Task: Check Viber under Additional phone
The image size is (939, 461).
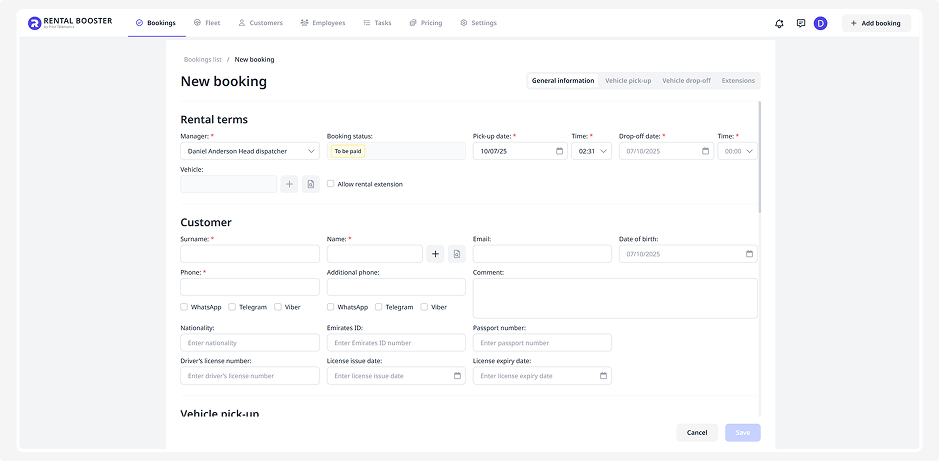Action: tap(424, 307)
